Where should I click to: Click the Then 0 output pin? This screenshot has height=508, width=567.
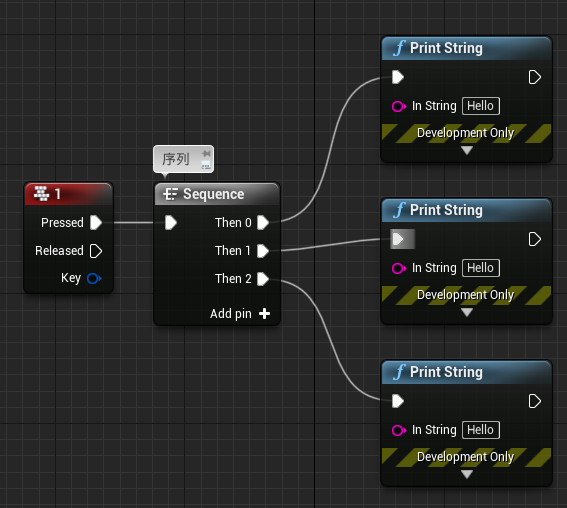point(263,223)
